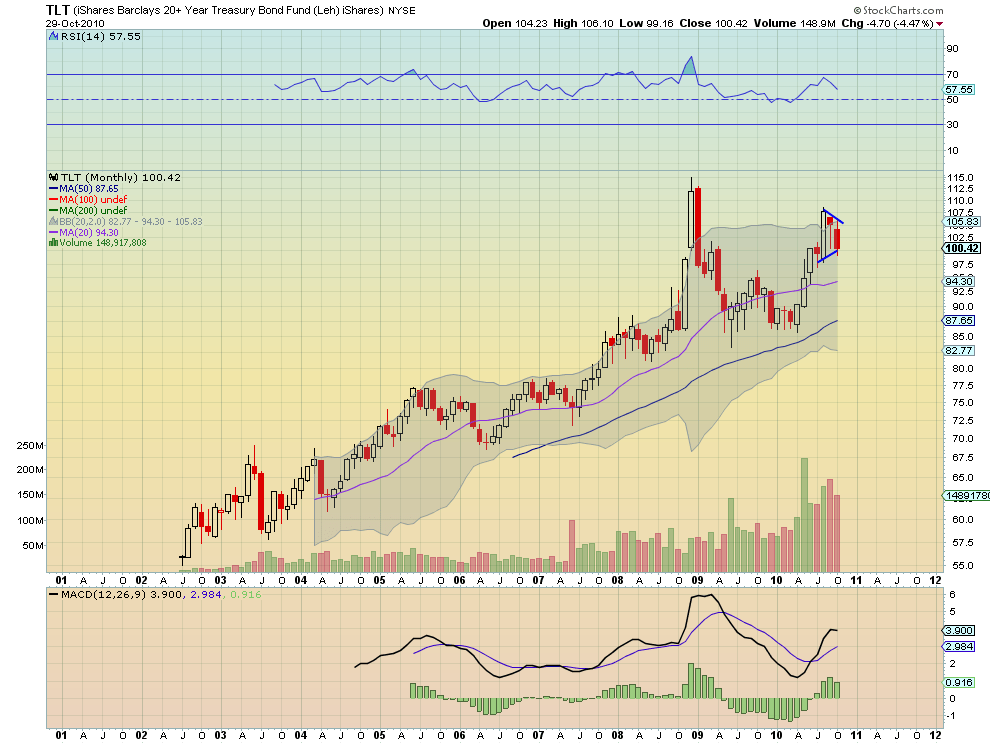
Task: Click the chart date 29-Oct-2010
Action: pyautogui.click(x=75, y=23)
